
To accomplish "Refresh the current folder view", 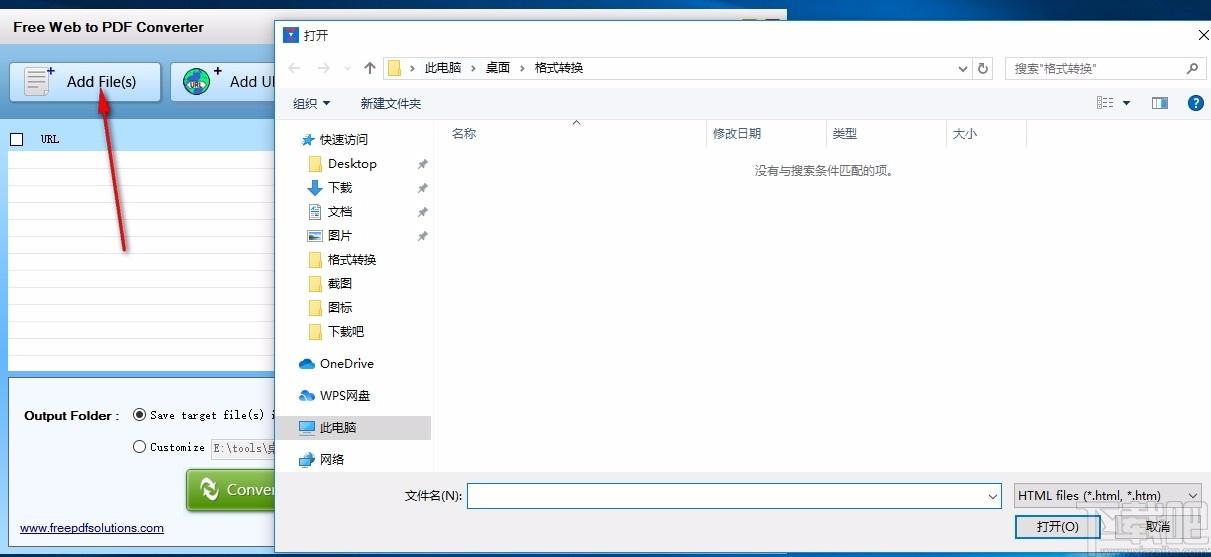I will (x=983, y=69).
